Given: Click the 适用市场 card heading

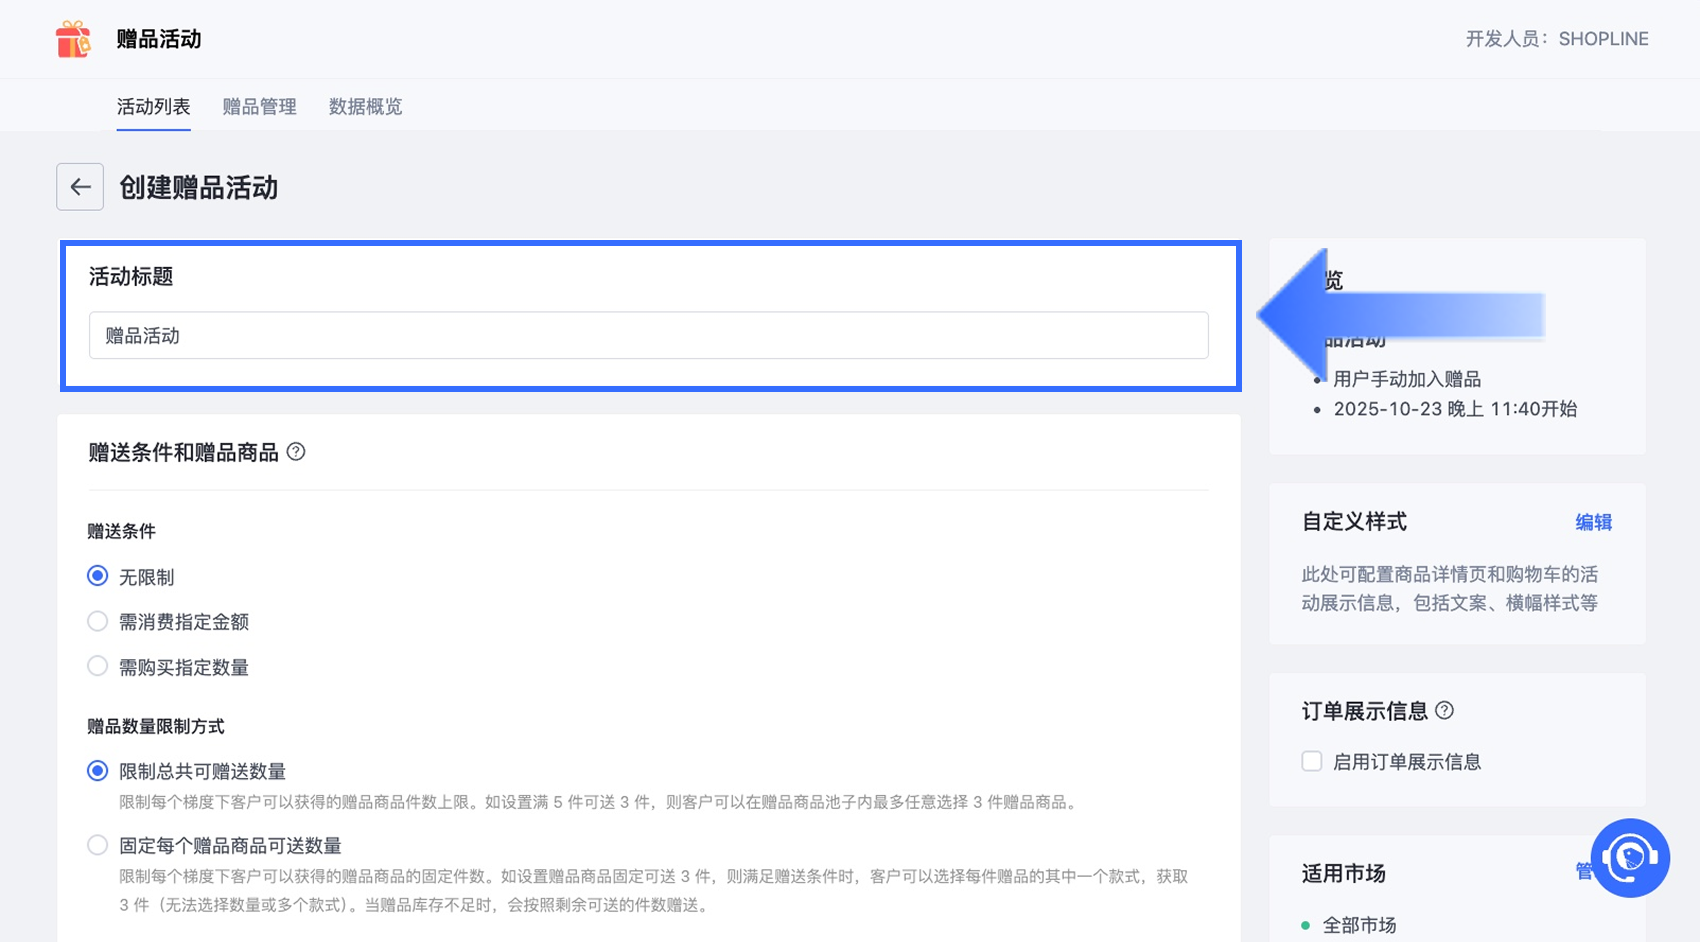Looking at the screenshot, I should 1343,873.
